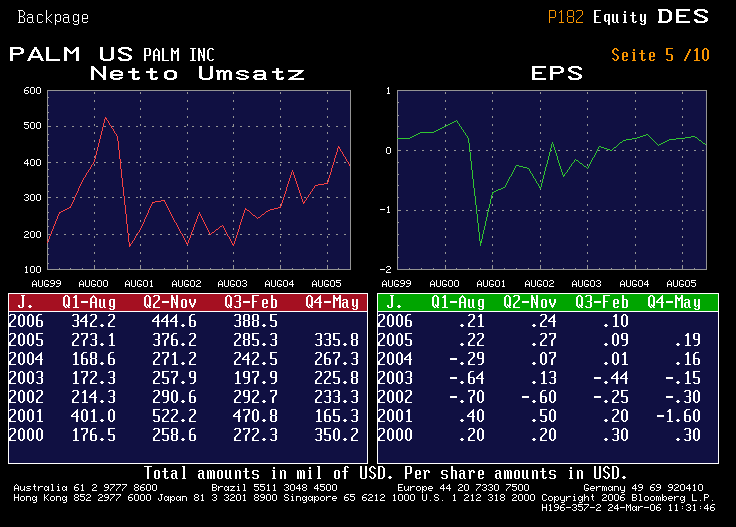Click EPS value -.70 for 2002
736x527 pixels.
[467, 397]
